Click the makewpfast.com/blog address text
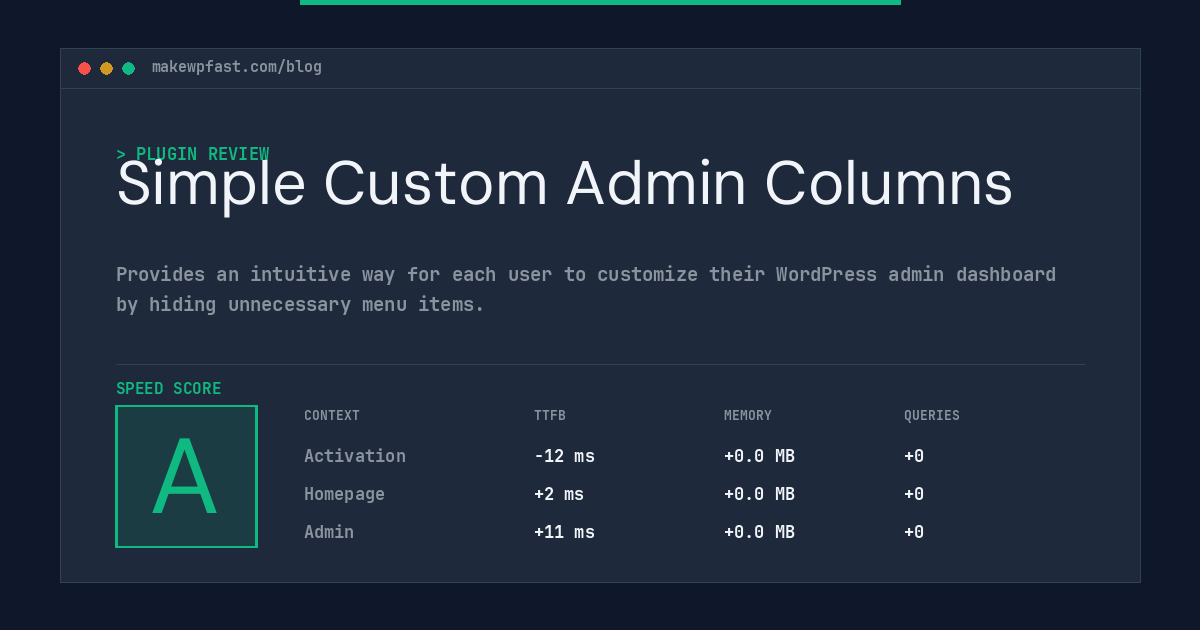This screenshot has width=1200, height=630. point(237,67)
